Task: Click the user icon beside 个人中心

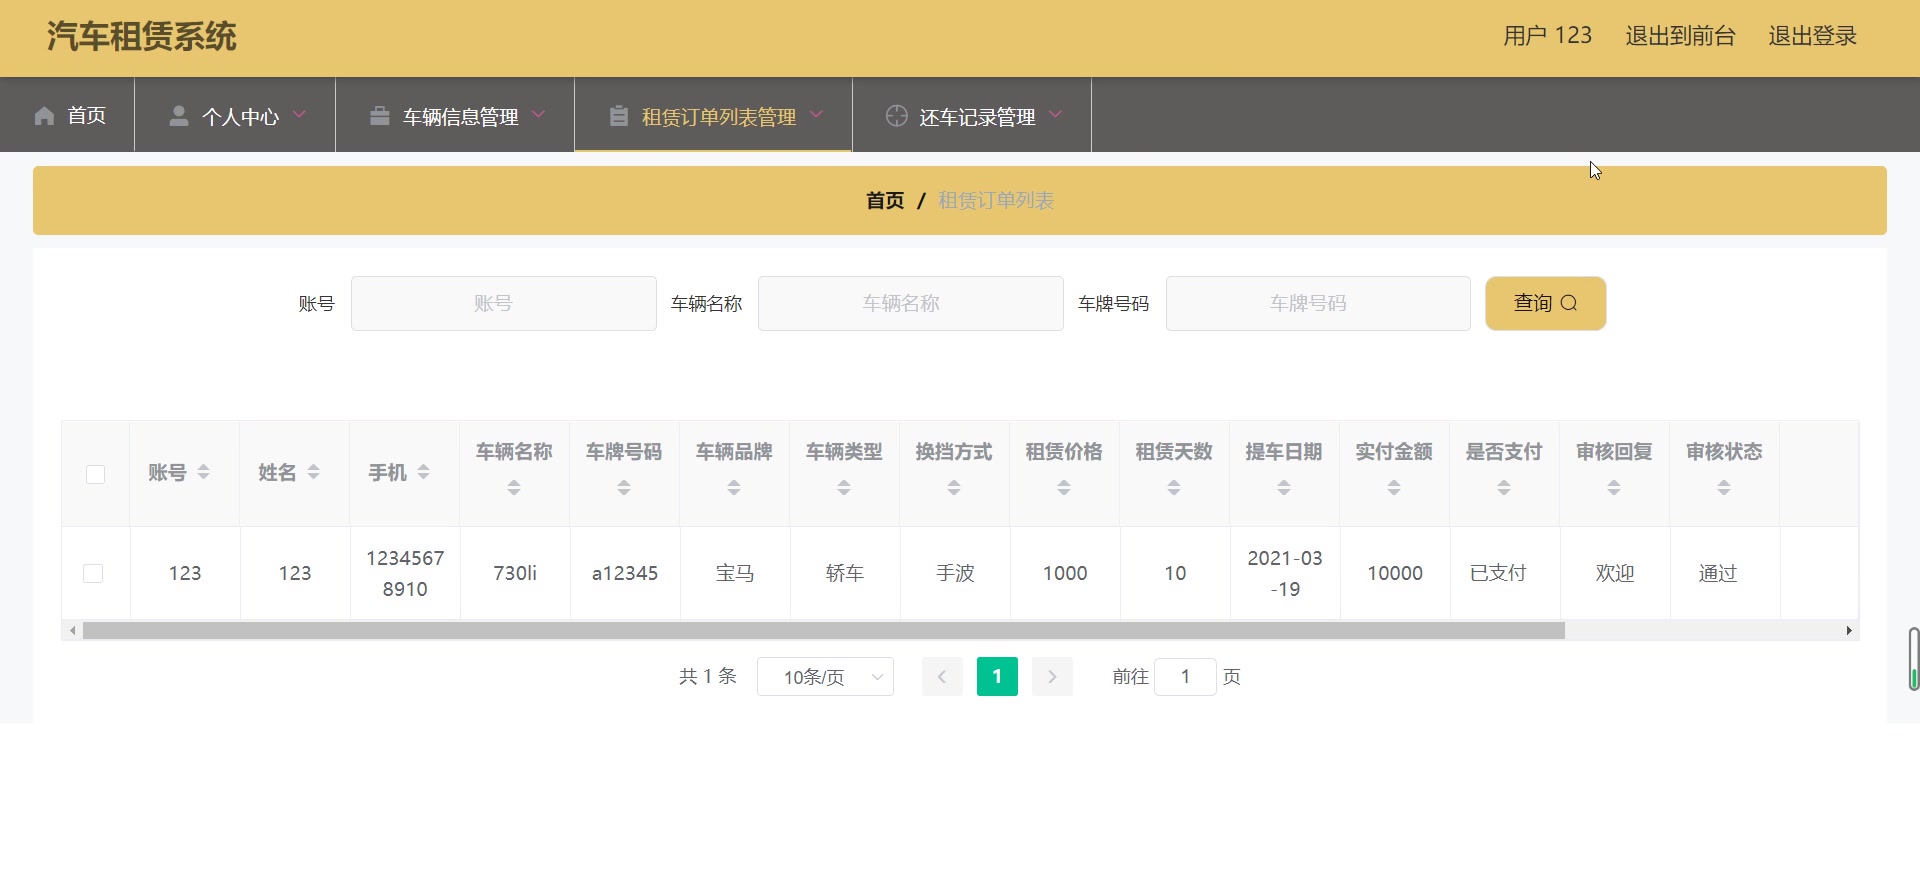Action: 179,116
